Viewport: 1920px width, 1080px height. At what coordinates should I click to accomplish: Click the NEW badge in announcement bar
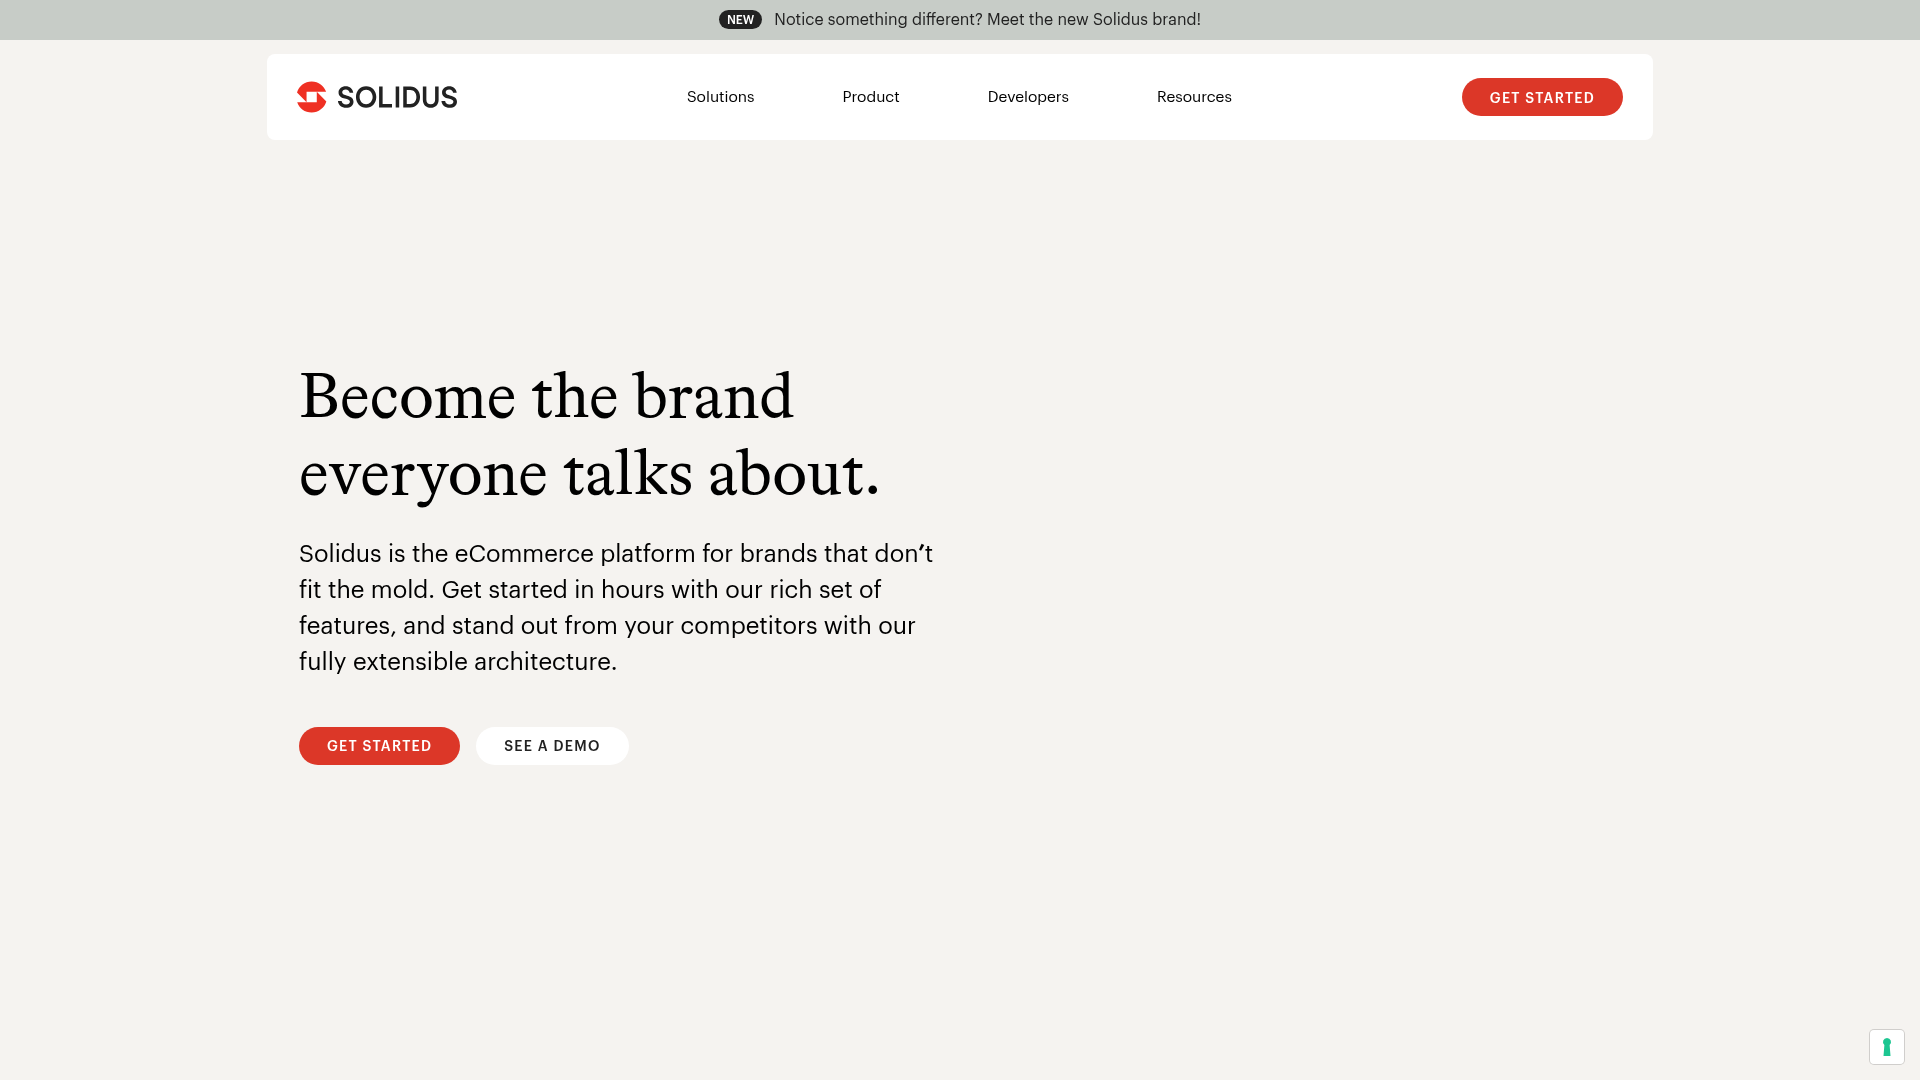[x=740, y=20]
